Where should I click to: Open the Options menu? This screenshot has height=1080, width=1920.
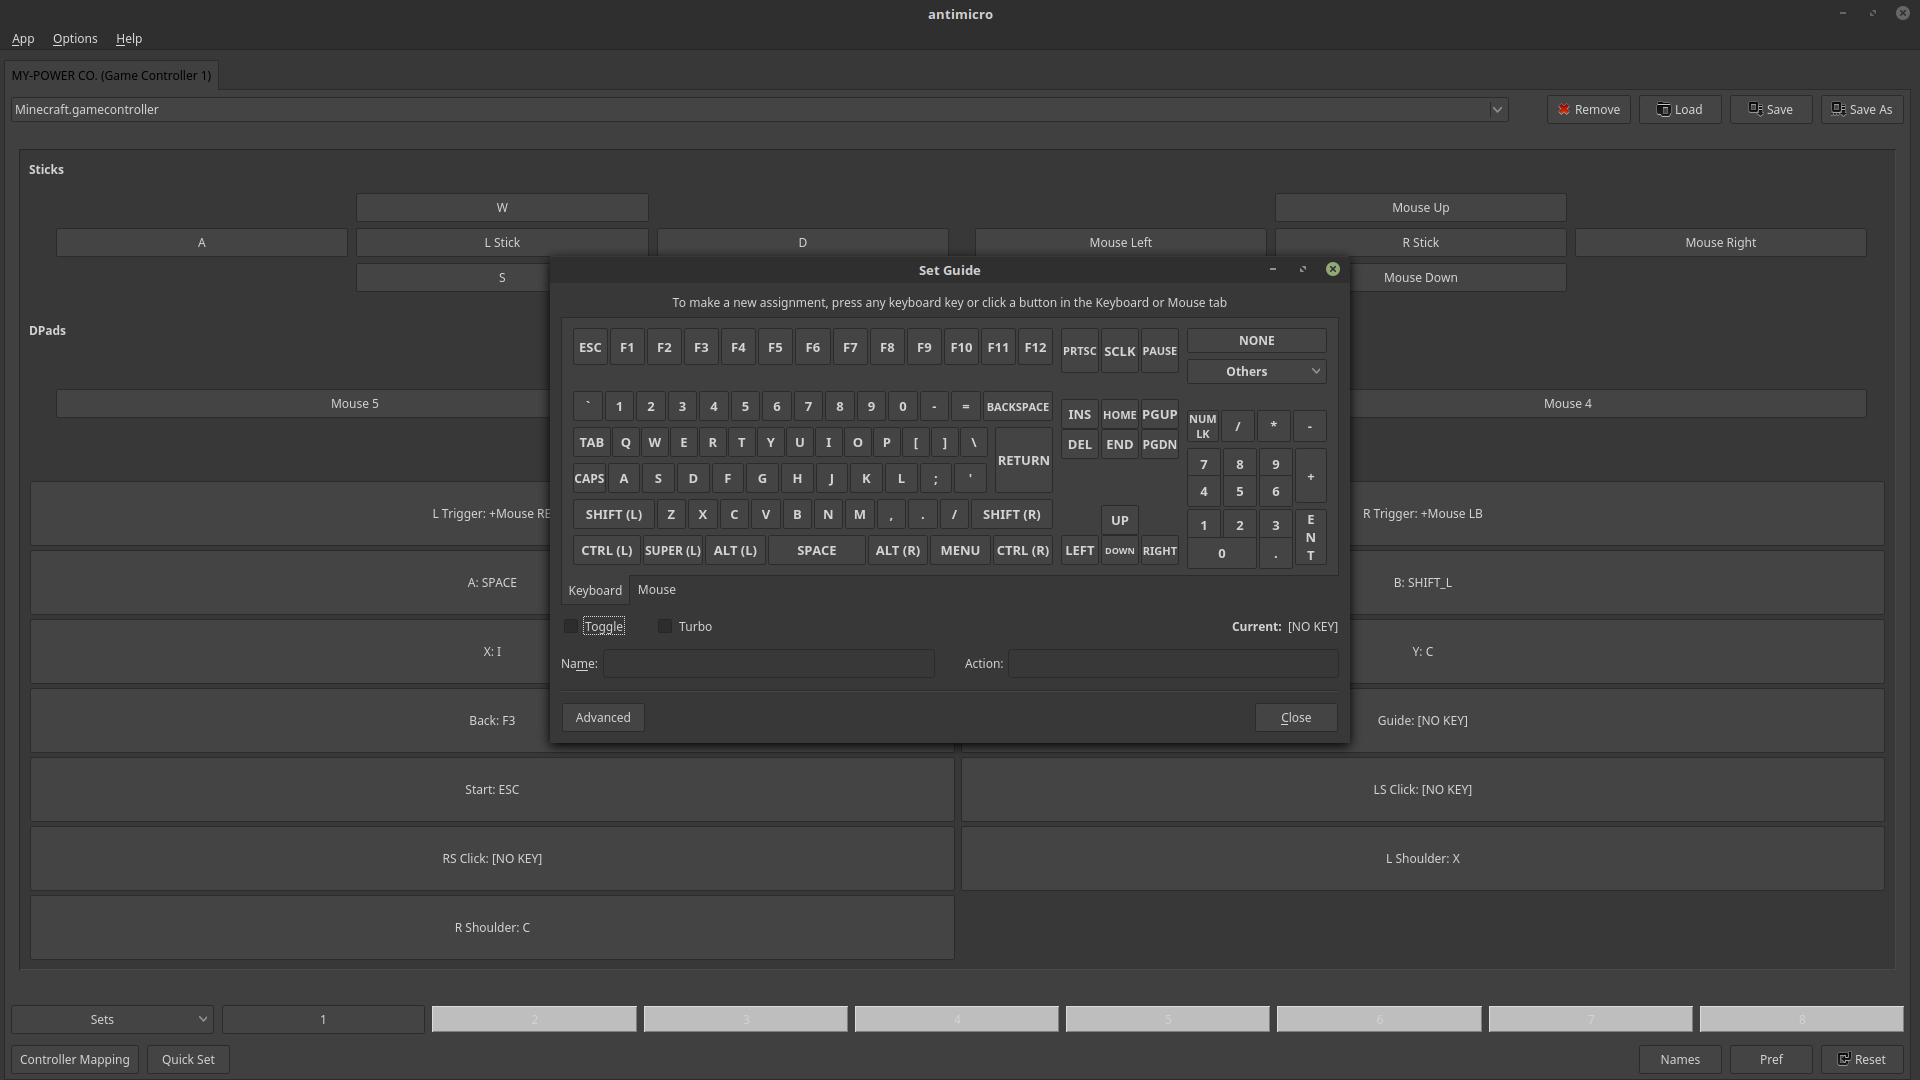[x=75, y=39]
